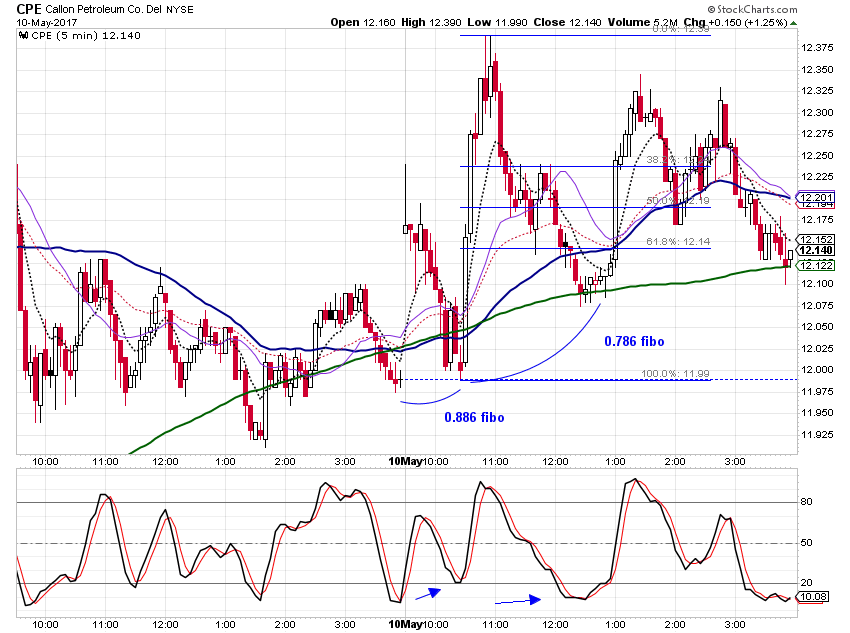Click the 80 level label on the stochastic panel
This screenshot has width=850, height=633.
tap(807, 502)
